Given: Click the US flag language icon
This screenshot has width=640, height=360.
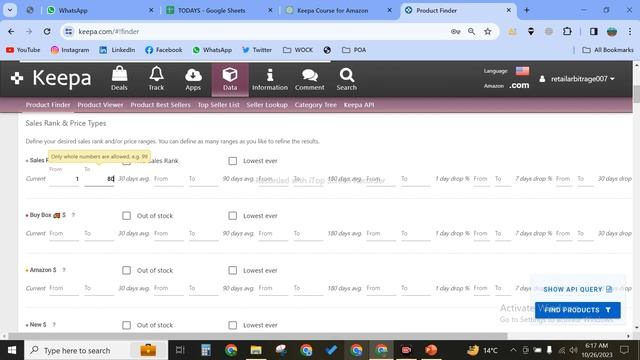Looking at the screenshot, I should click(x=522, y=71).
